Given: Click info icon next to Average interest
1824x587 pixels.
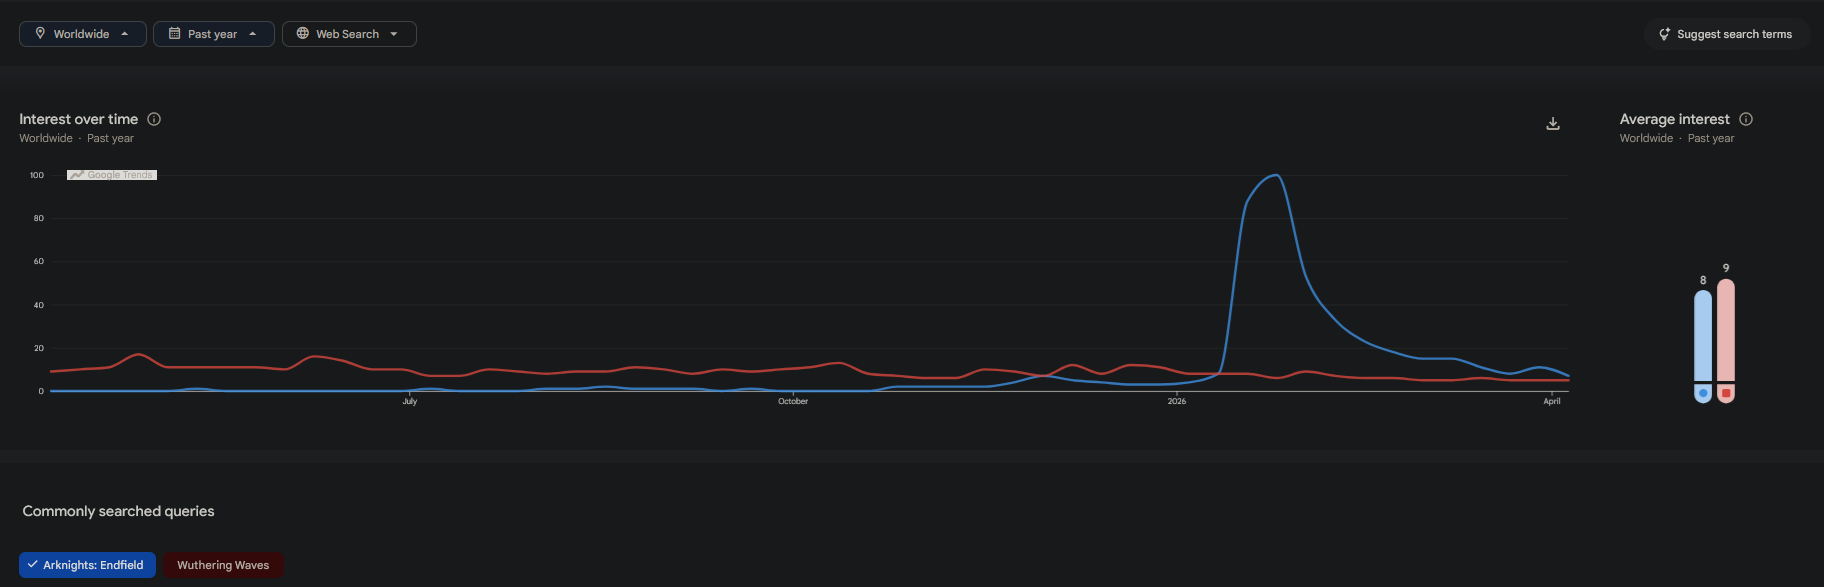Looking at the screenshot, I should tap(1746, 119).
